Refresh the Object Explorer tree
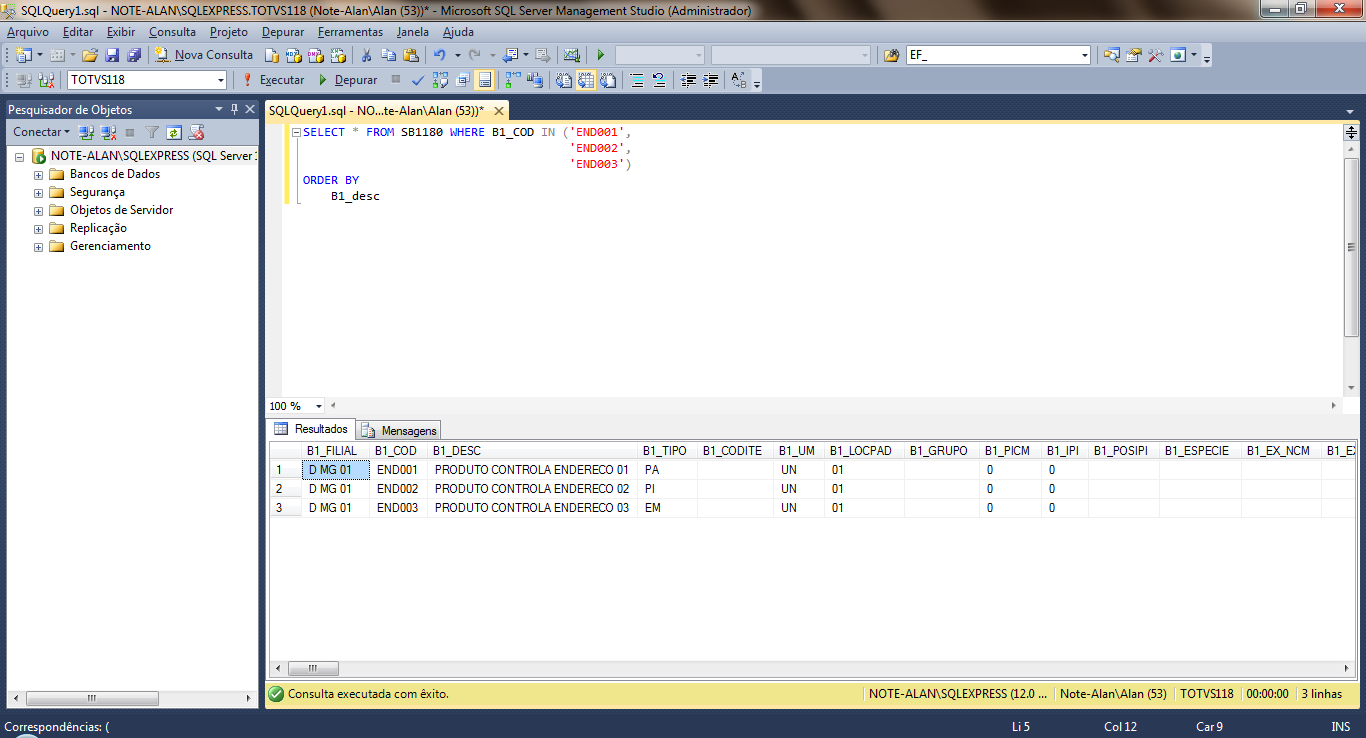Viewport: 1366px width, 738px height. (174, 132)
